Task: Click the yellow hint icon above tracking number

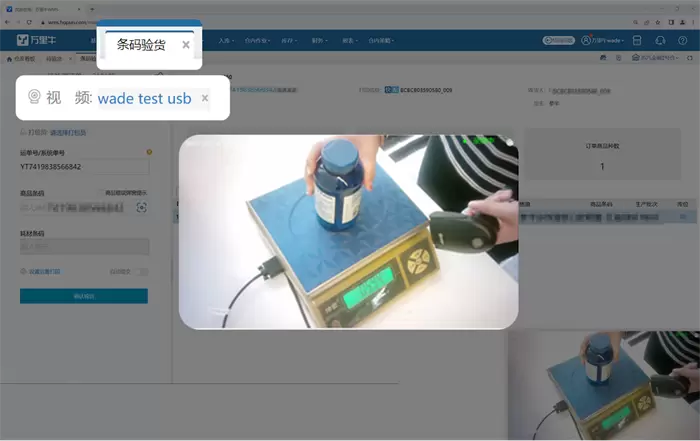Action: (x=149, y=152)
